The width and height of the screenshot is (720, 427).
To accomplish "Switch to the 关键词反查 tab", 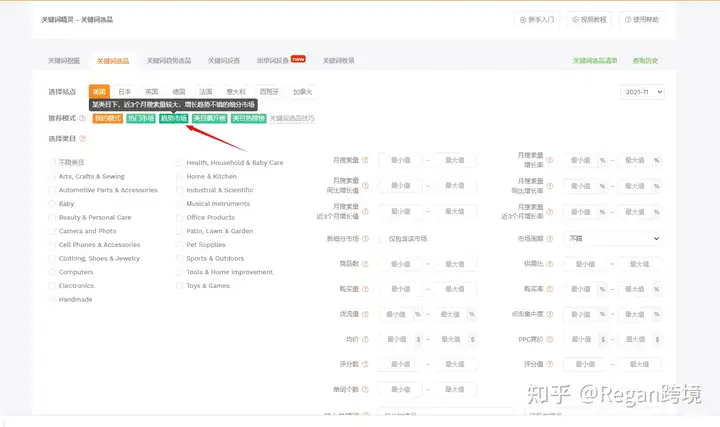I will 224,61.
